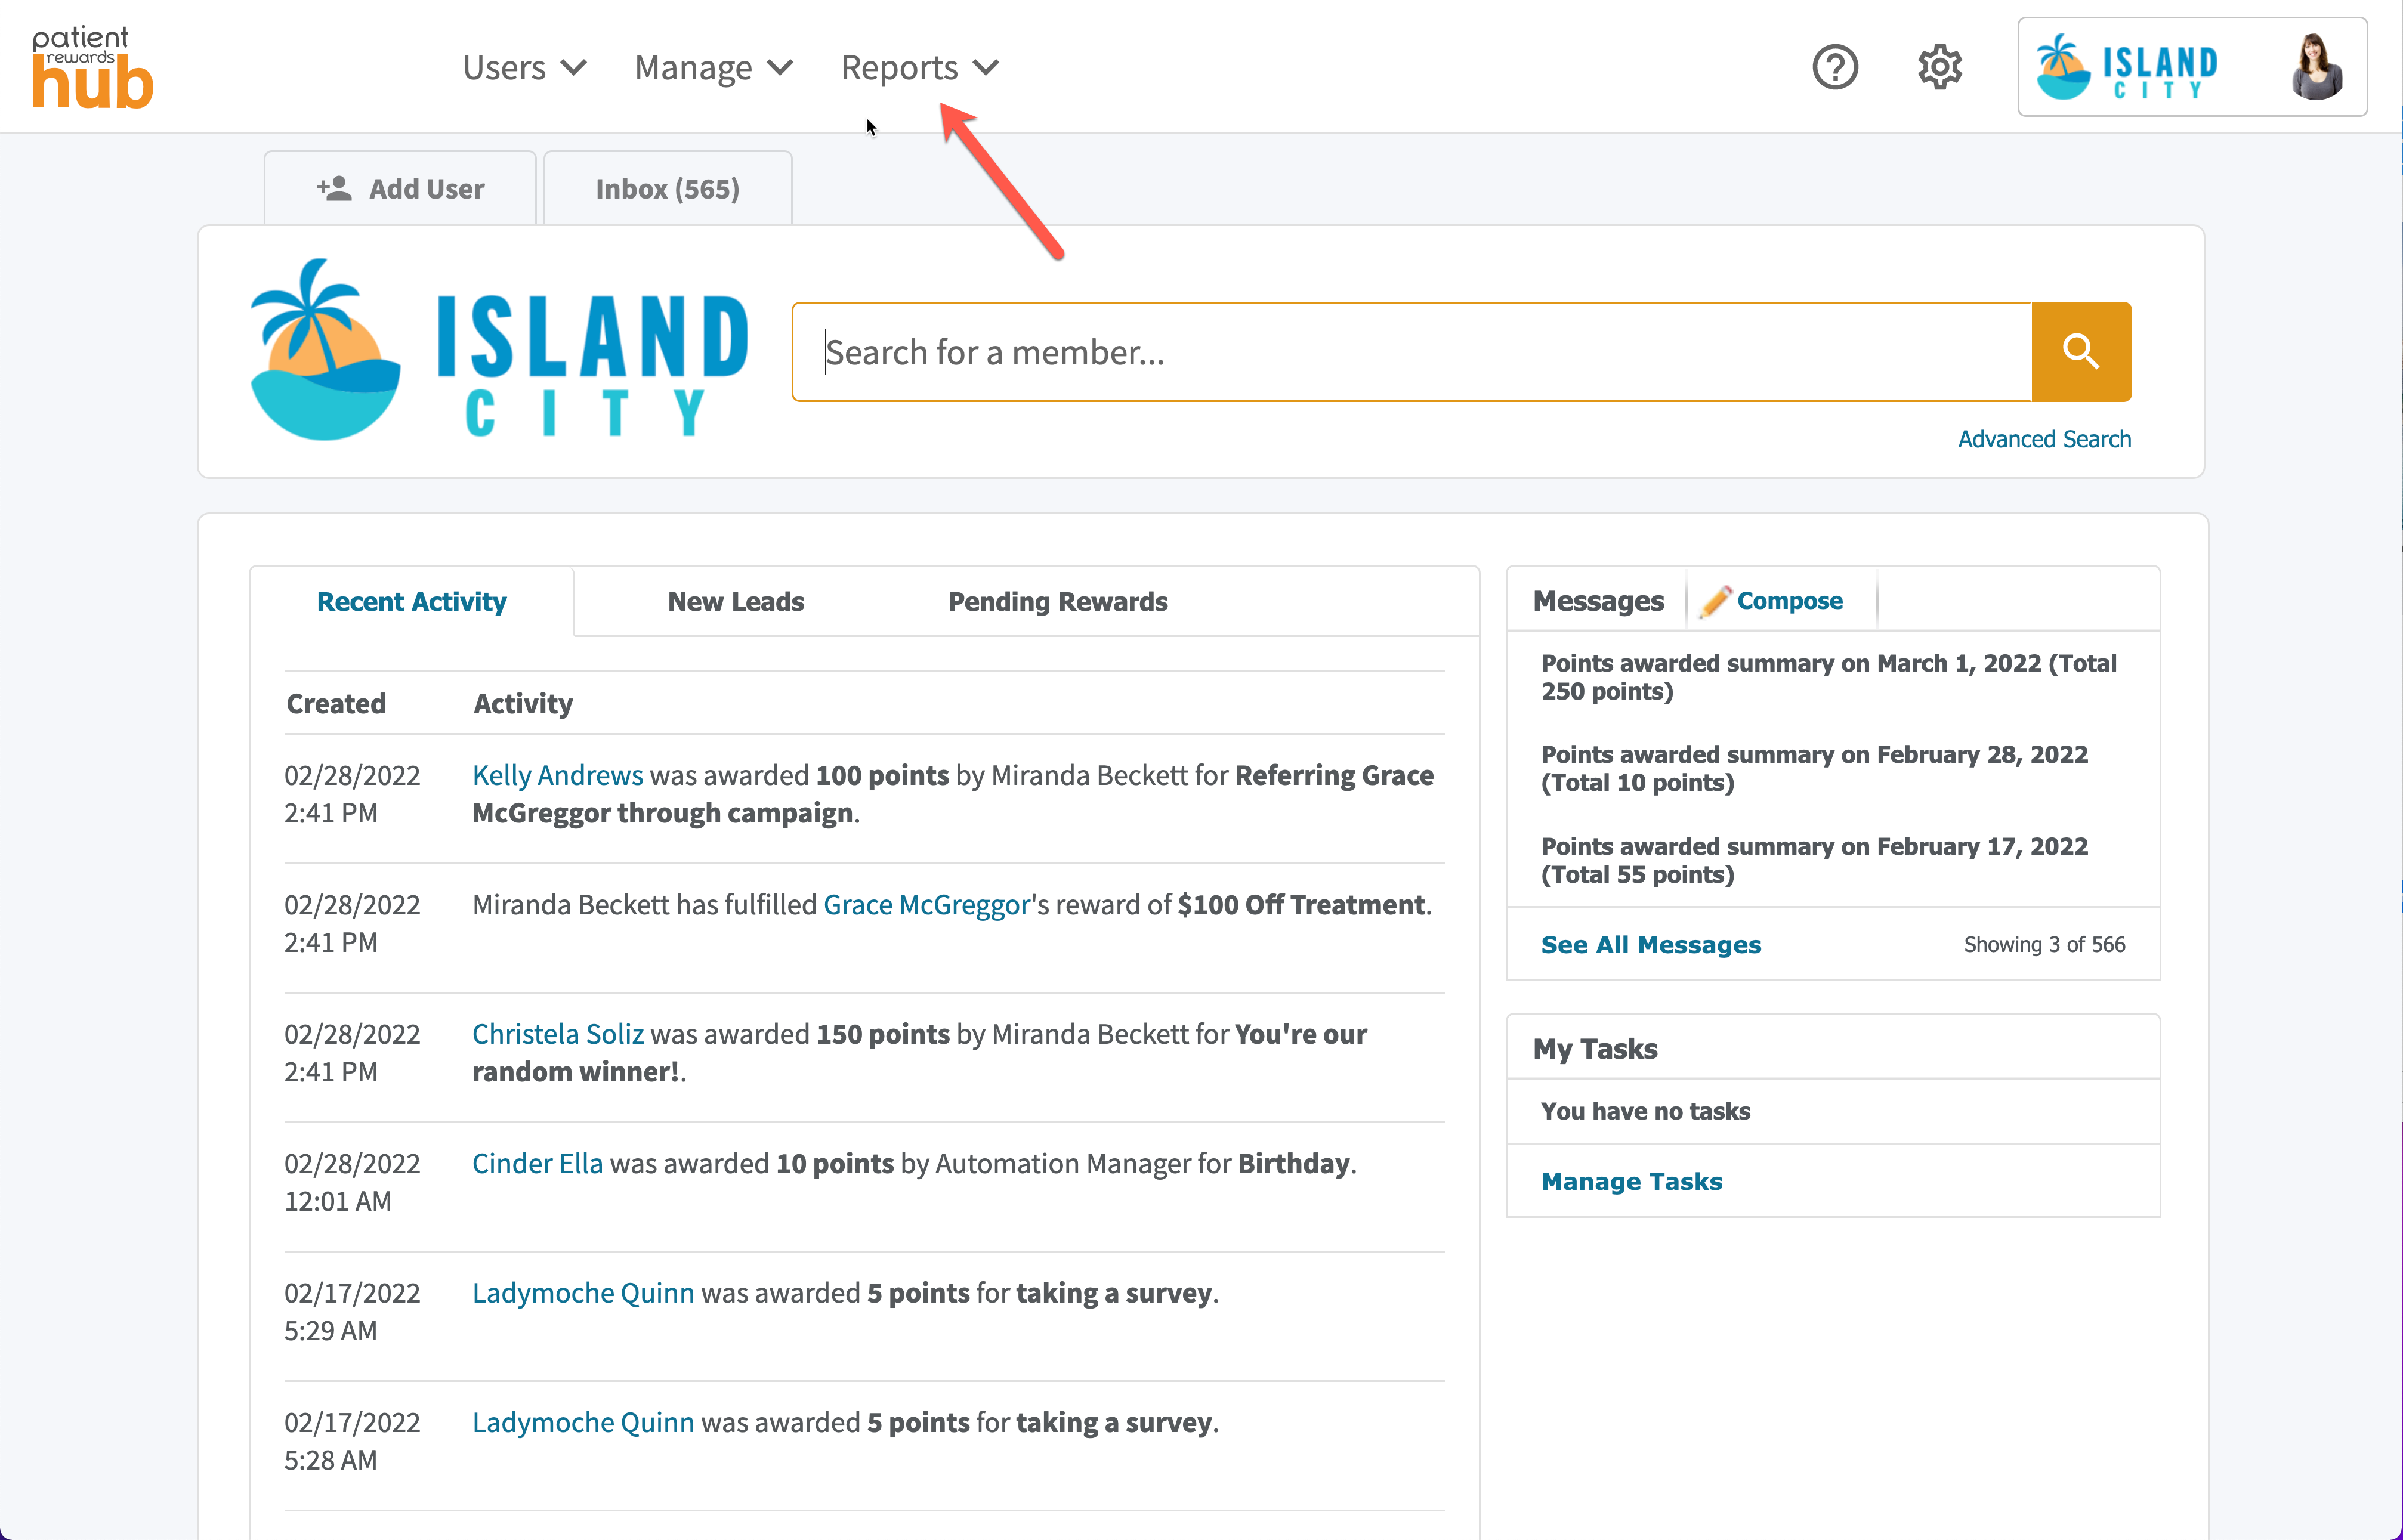
Task: Expand the Reports dropdown menu
Action: pyautogui.click(x=920, y=67)
